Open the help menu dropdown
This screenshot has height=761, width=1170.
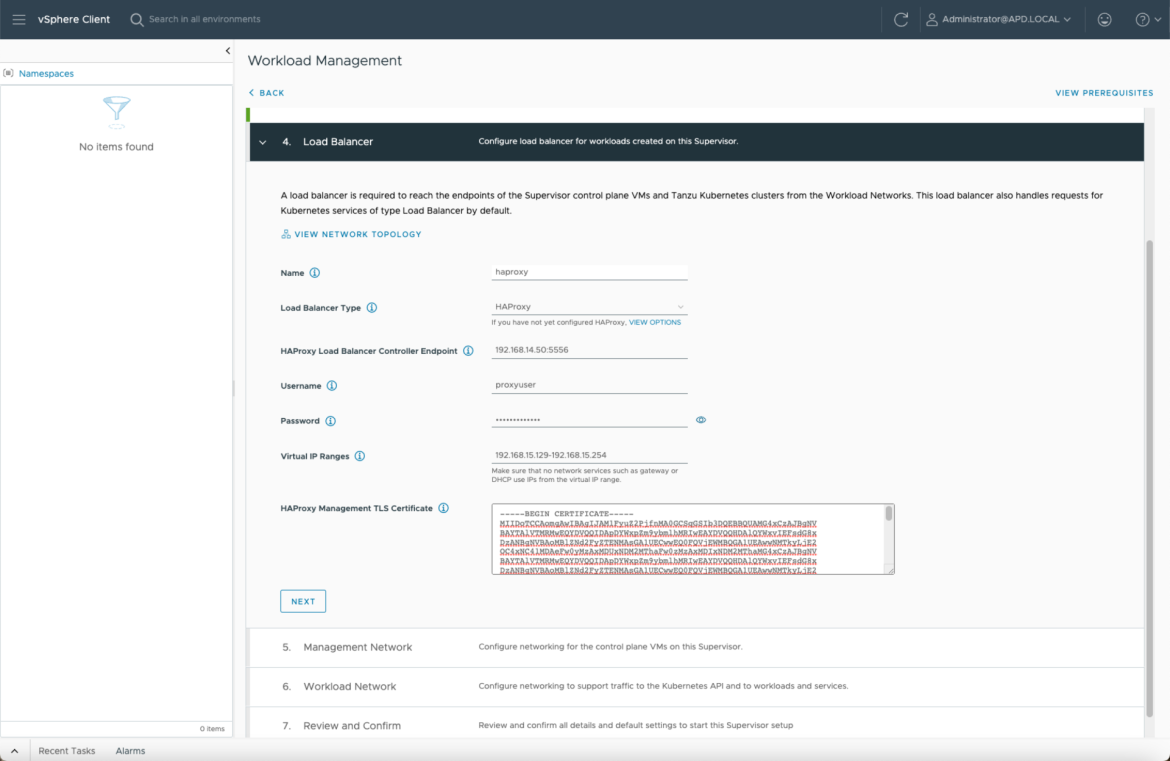pos(1147,19)
